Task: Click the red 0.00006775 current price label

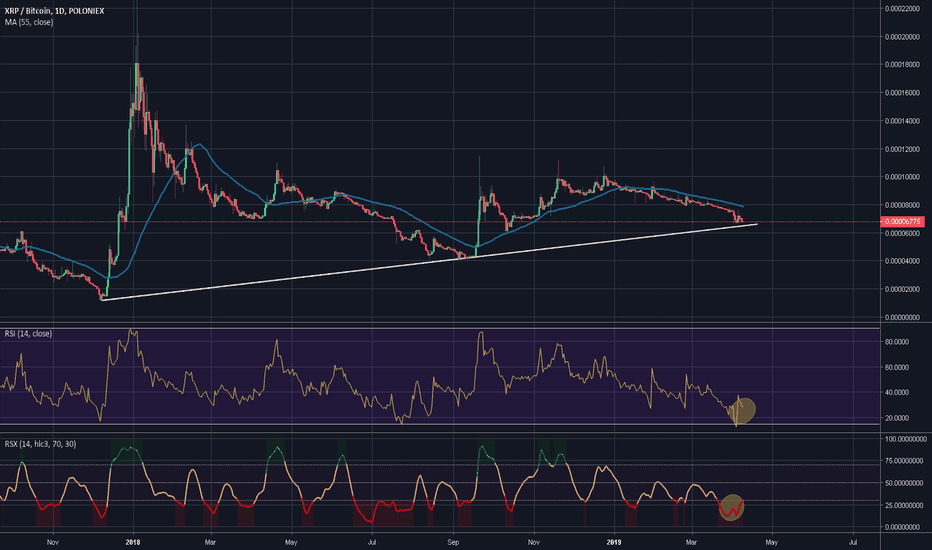Action: coord(902,222)
